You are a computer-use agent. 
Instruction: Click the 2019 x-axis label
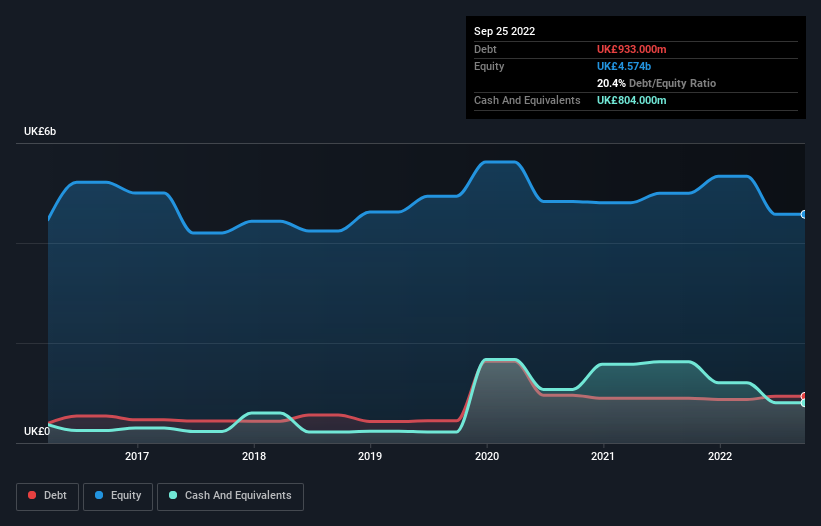370,456
